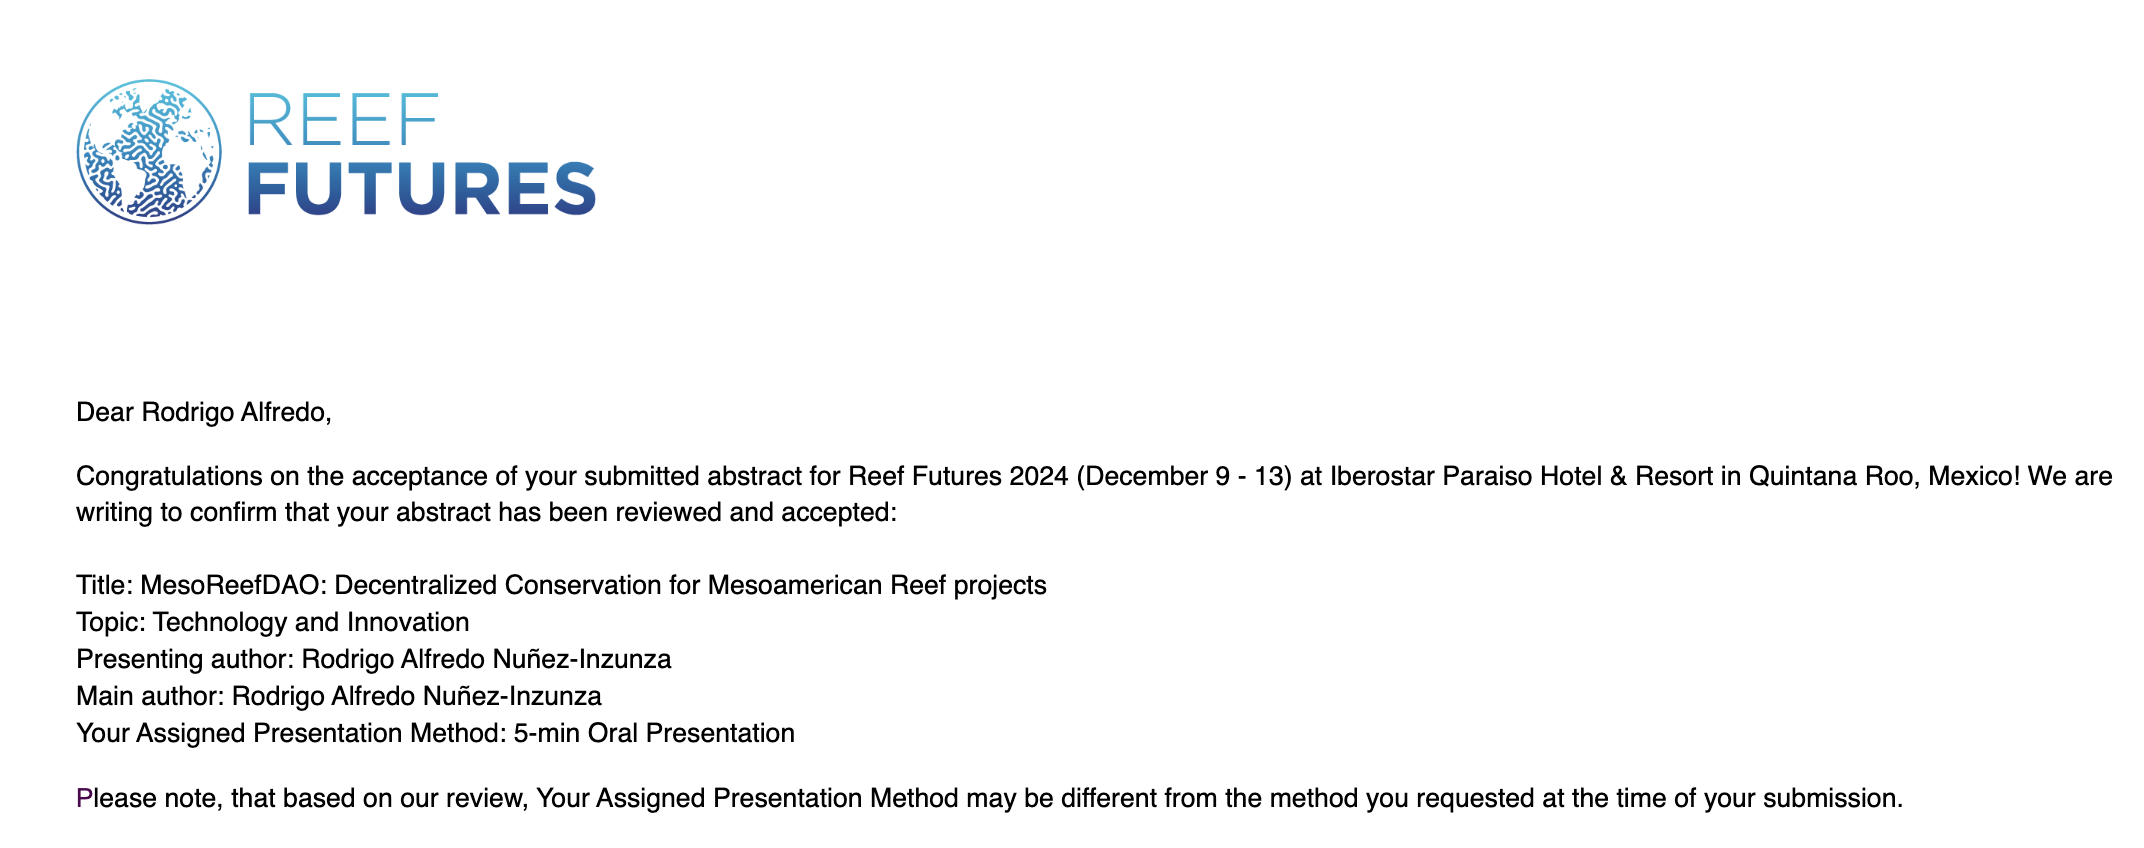
Task: Click 'Iberostar Paraiso Hotel & Resort' text
Action: coord(1520,476)
